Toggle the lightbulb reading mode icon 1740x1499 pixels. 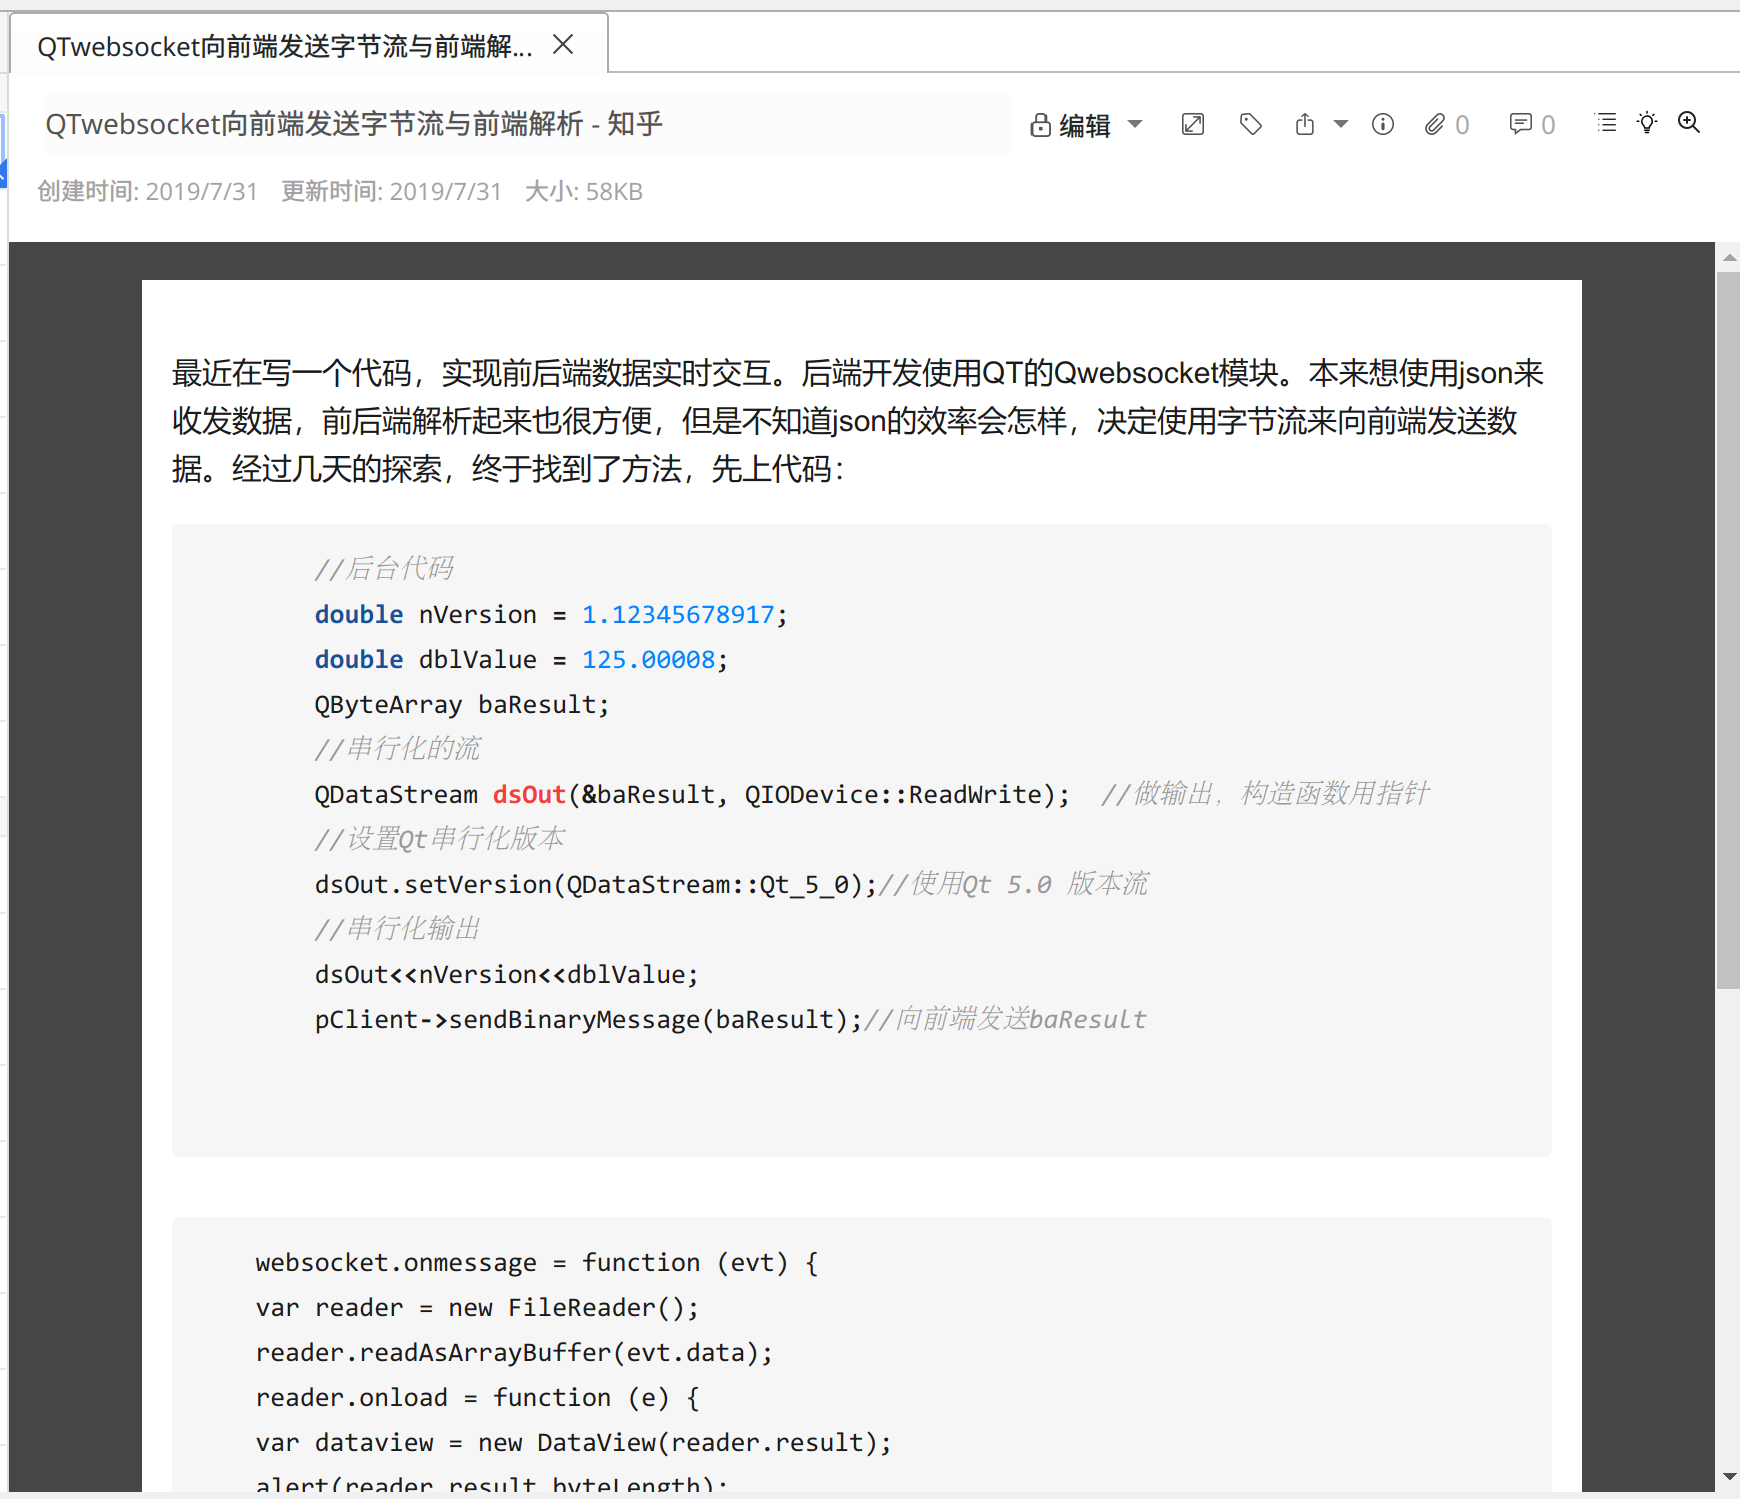tap(1647, 122)
